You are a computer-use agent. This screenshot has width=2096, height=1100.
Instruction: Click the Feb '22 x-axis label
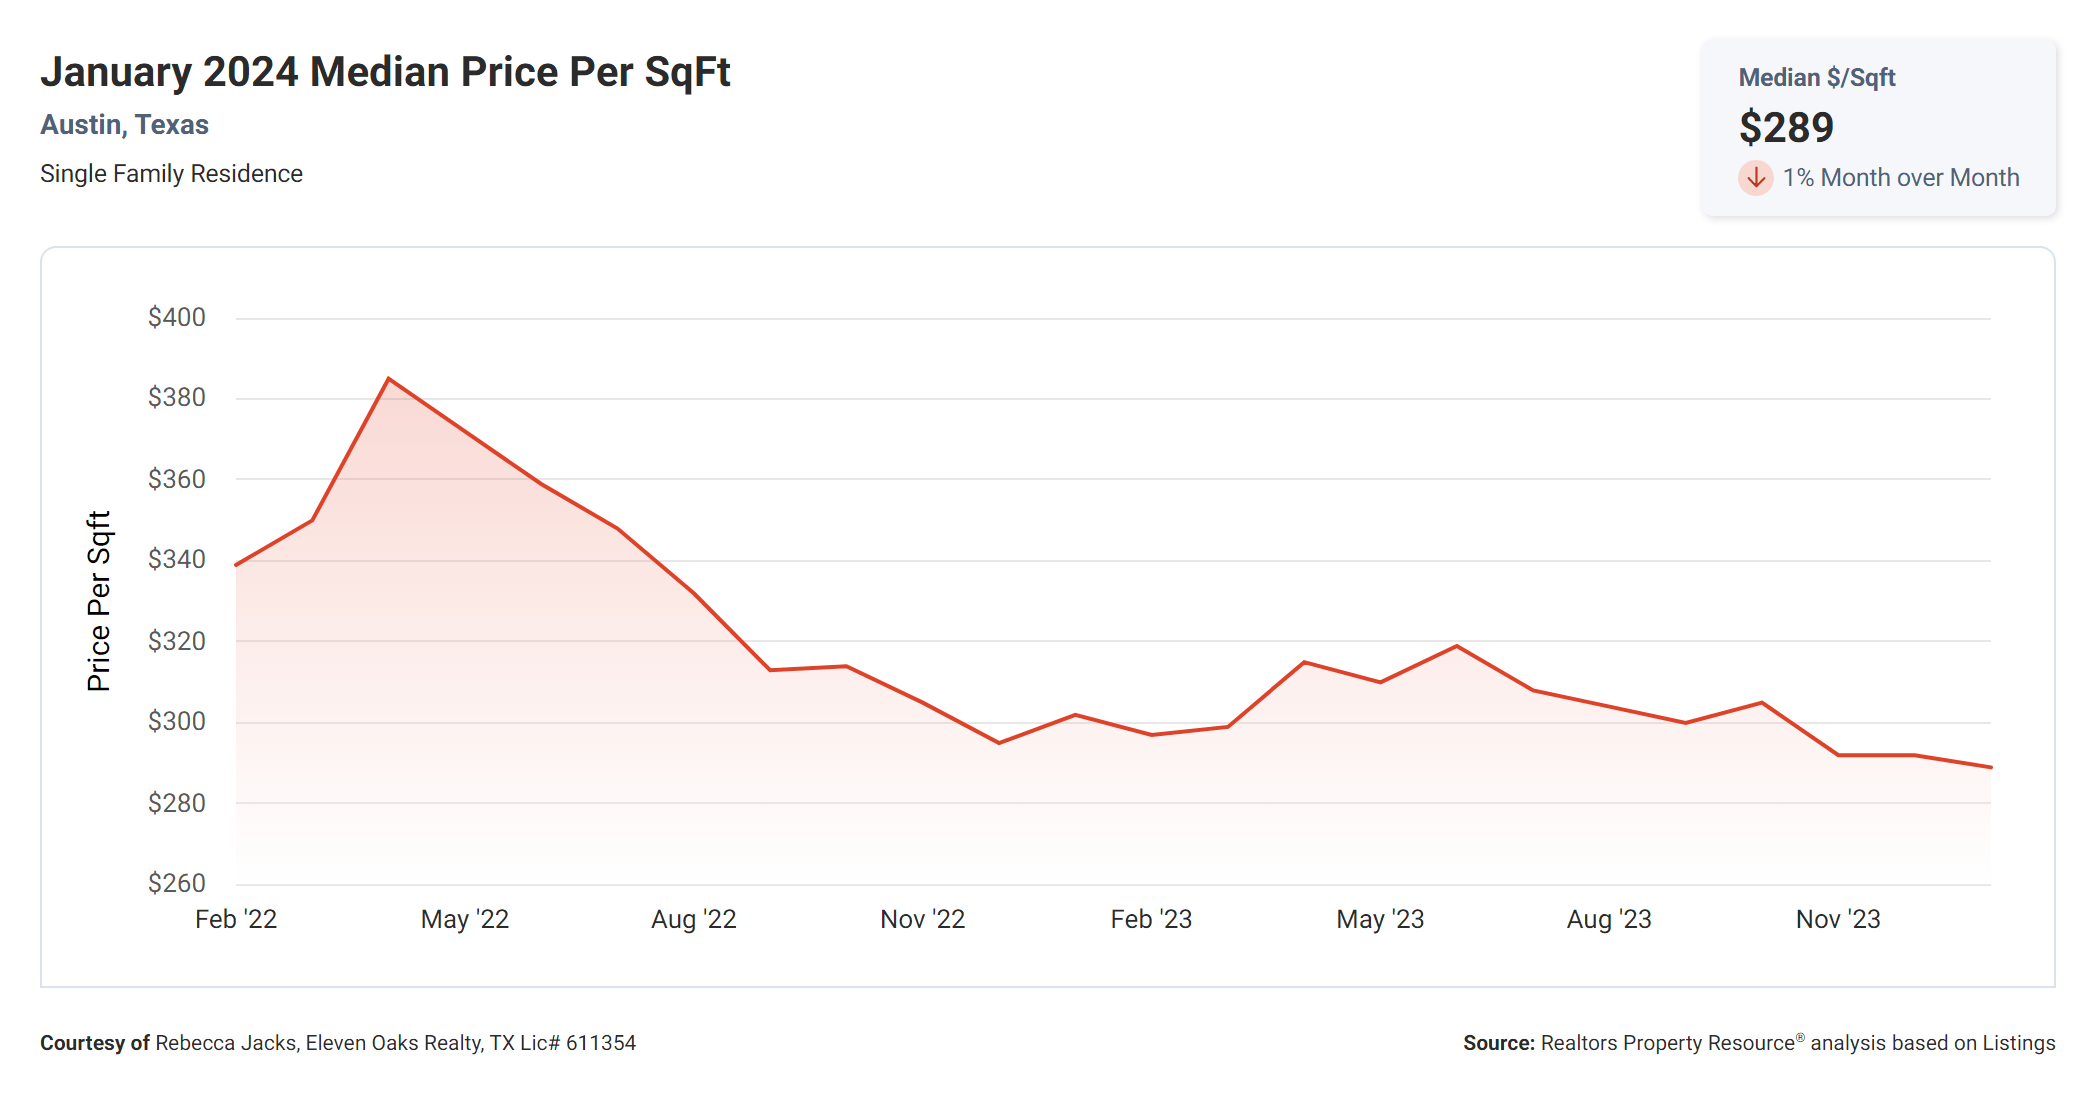coord(236,919)
